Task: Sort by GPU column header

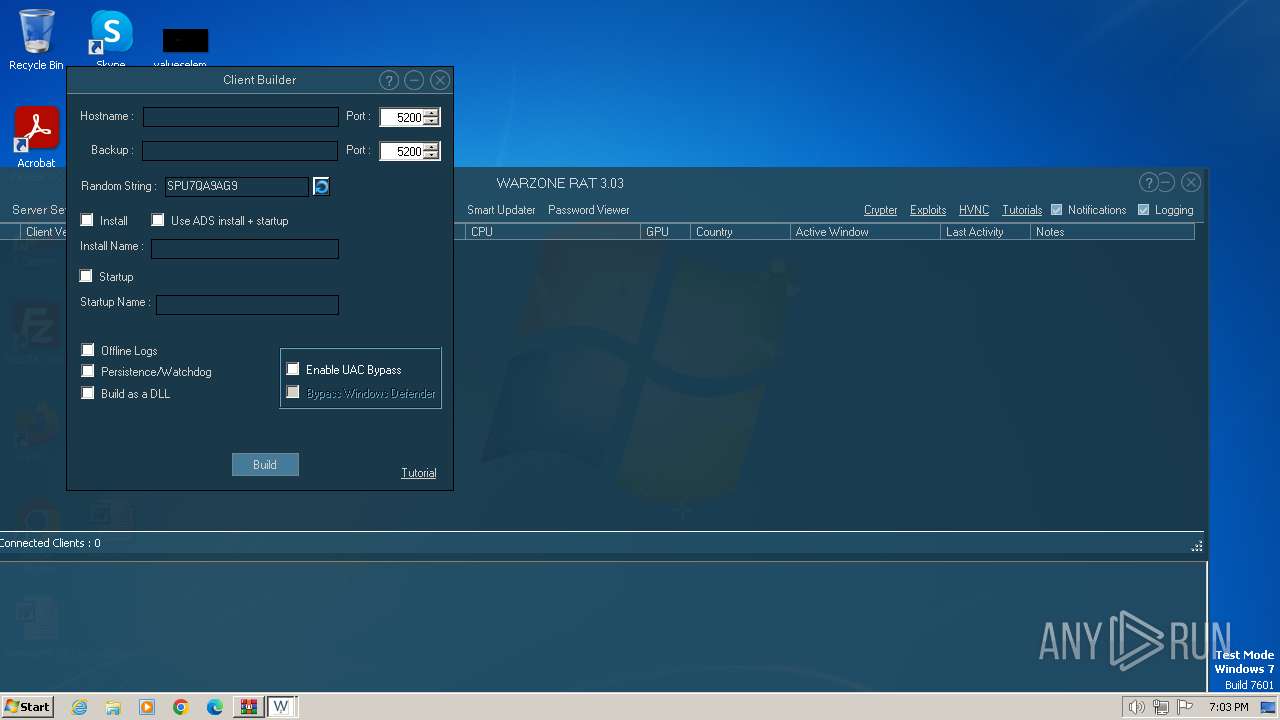Action: (665, 232)
